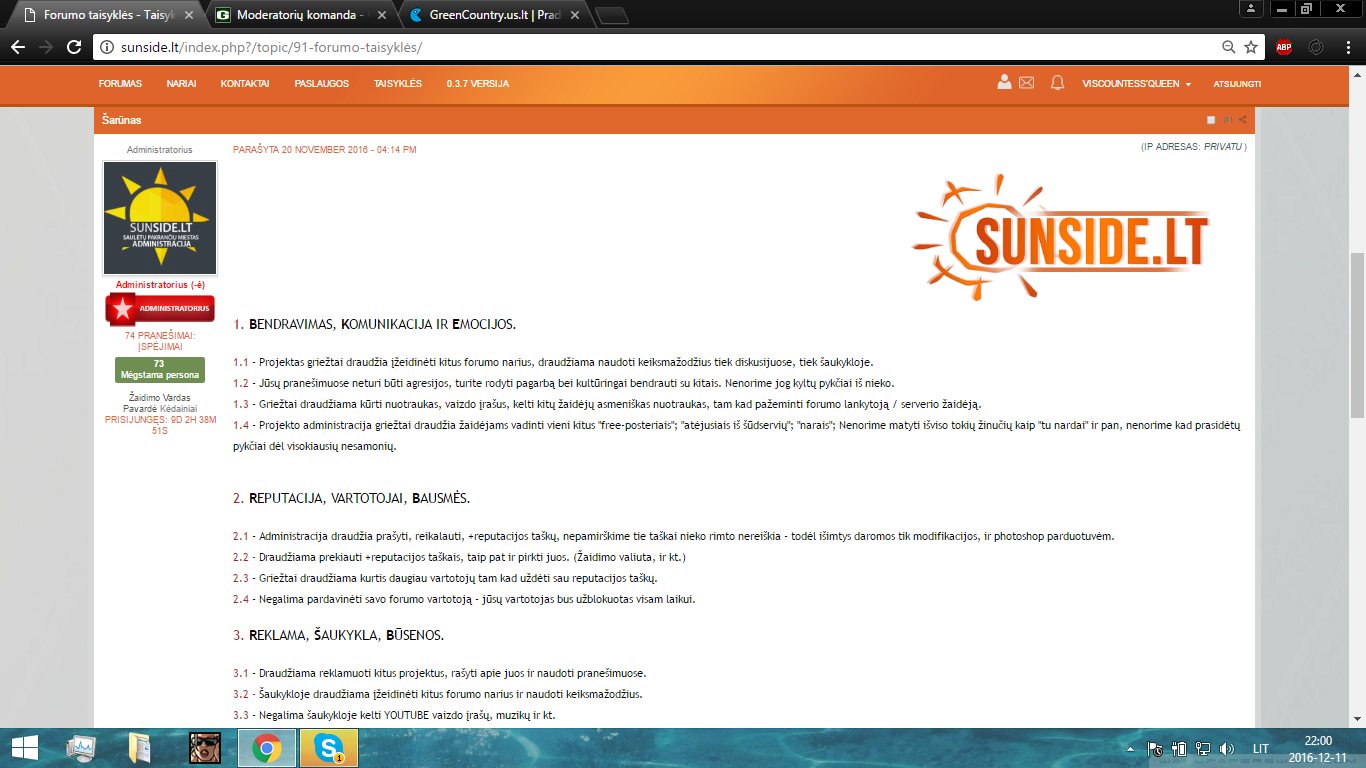
Task: Open the notifications bell in the forum header
Action: [1057, 83]
